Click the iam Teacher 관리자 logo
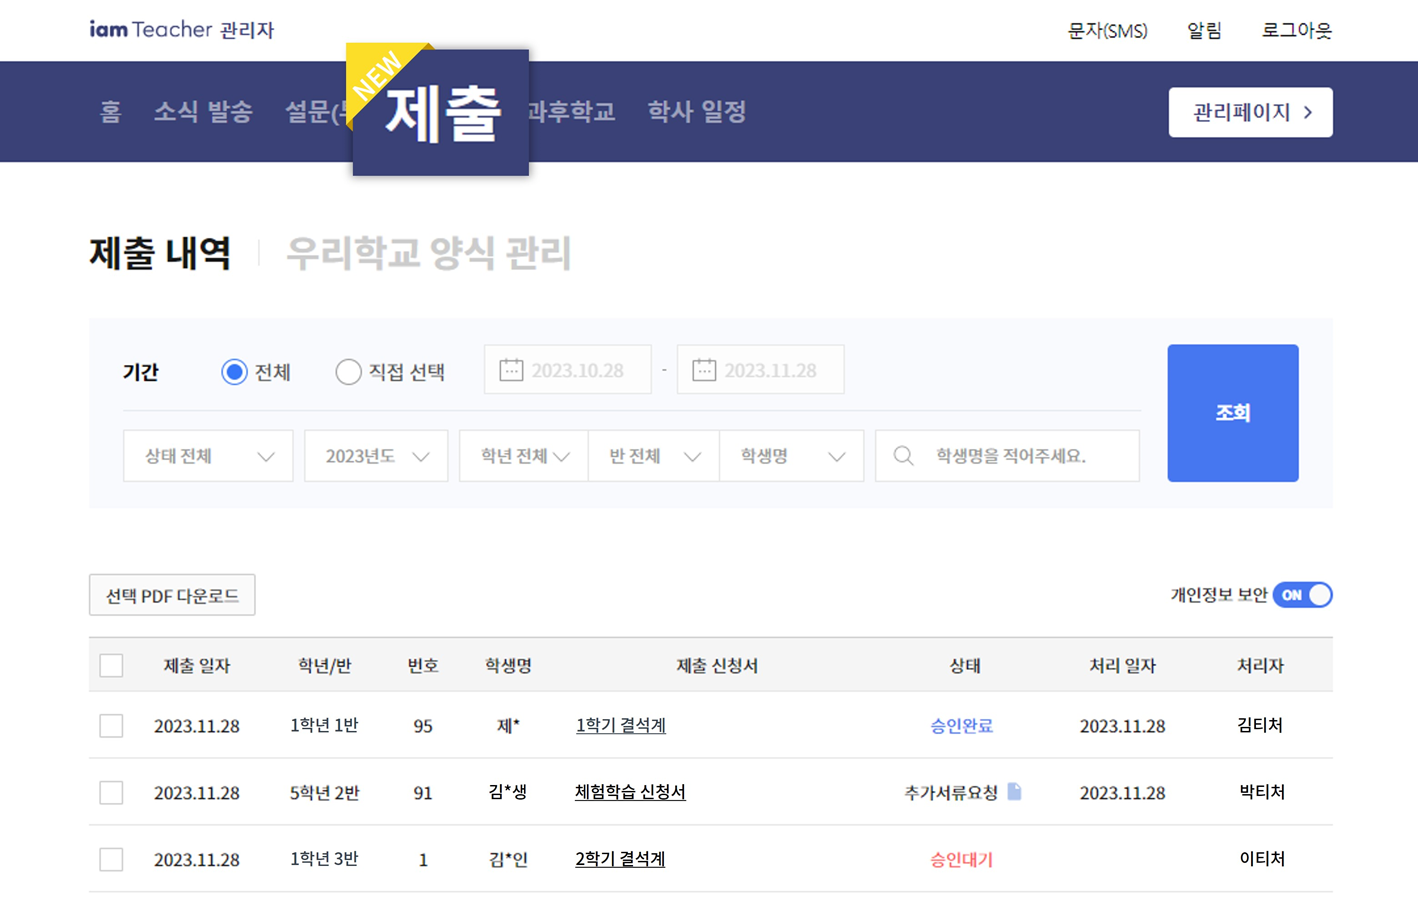1418x905 pixels. [x=182, y=29]
